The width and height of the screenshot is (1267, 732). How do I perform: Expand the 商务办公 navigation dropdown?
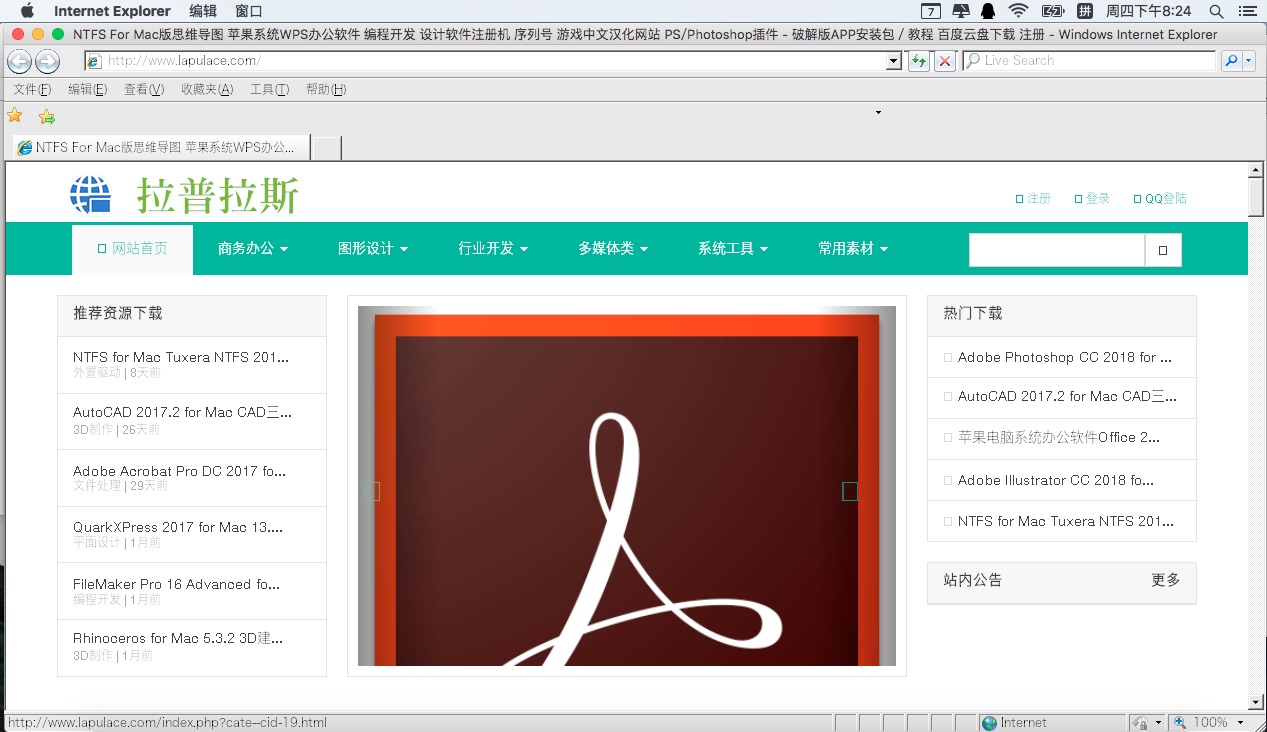point(253,248)
